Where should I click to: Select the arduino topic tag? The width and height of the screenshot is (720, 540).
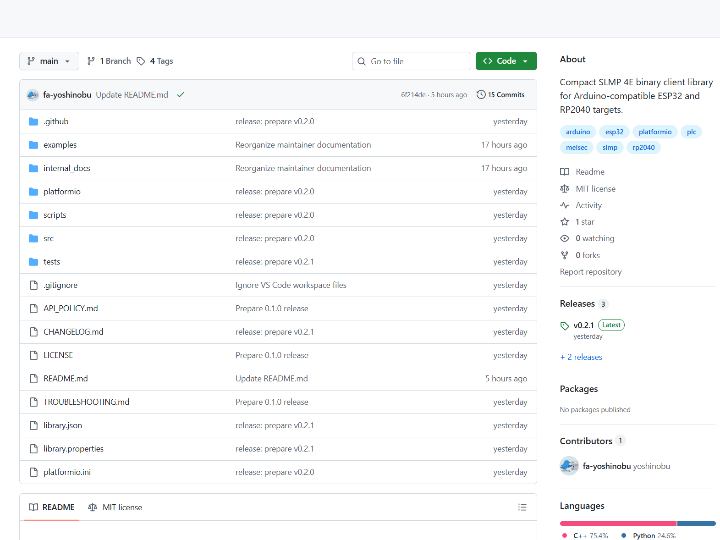(x=578, y=131)
